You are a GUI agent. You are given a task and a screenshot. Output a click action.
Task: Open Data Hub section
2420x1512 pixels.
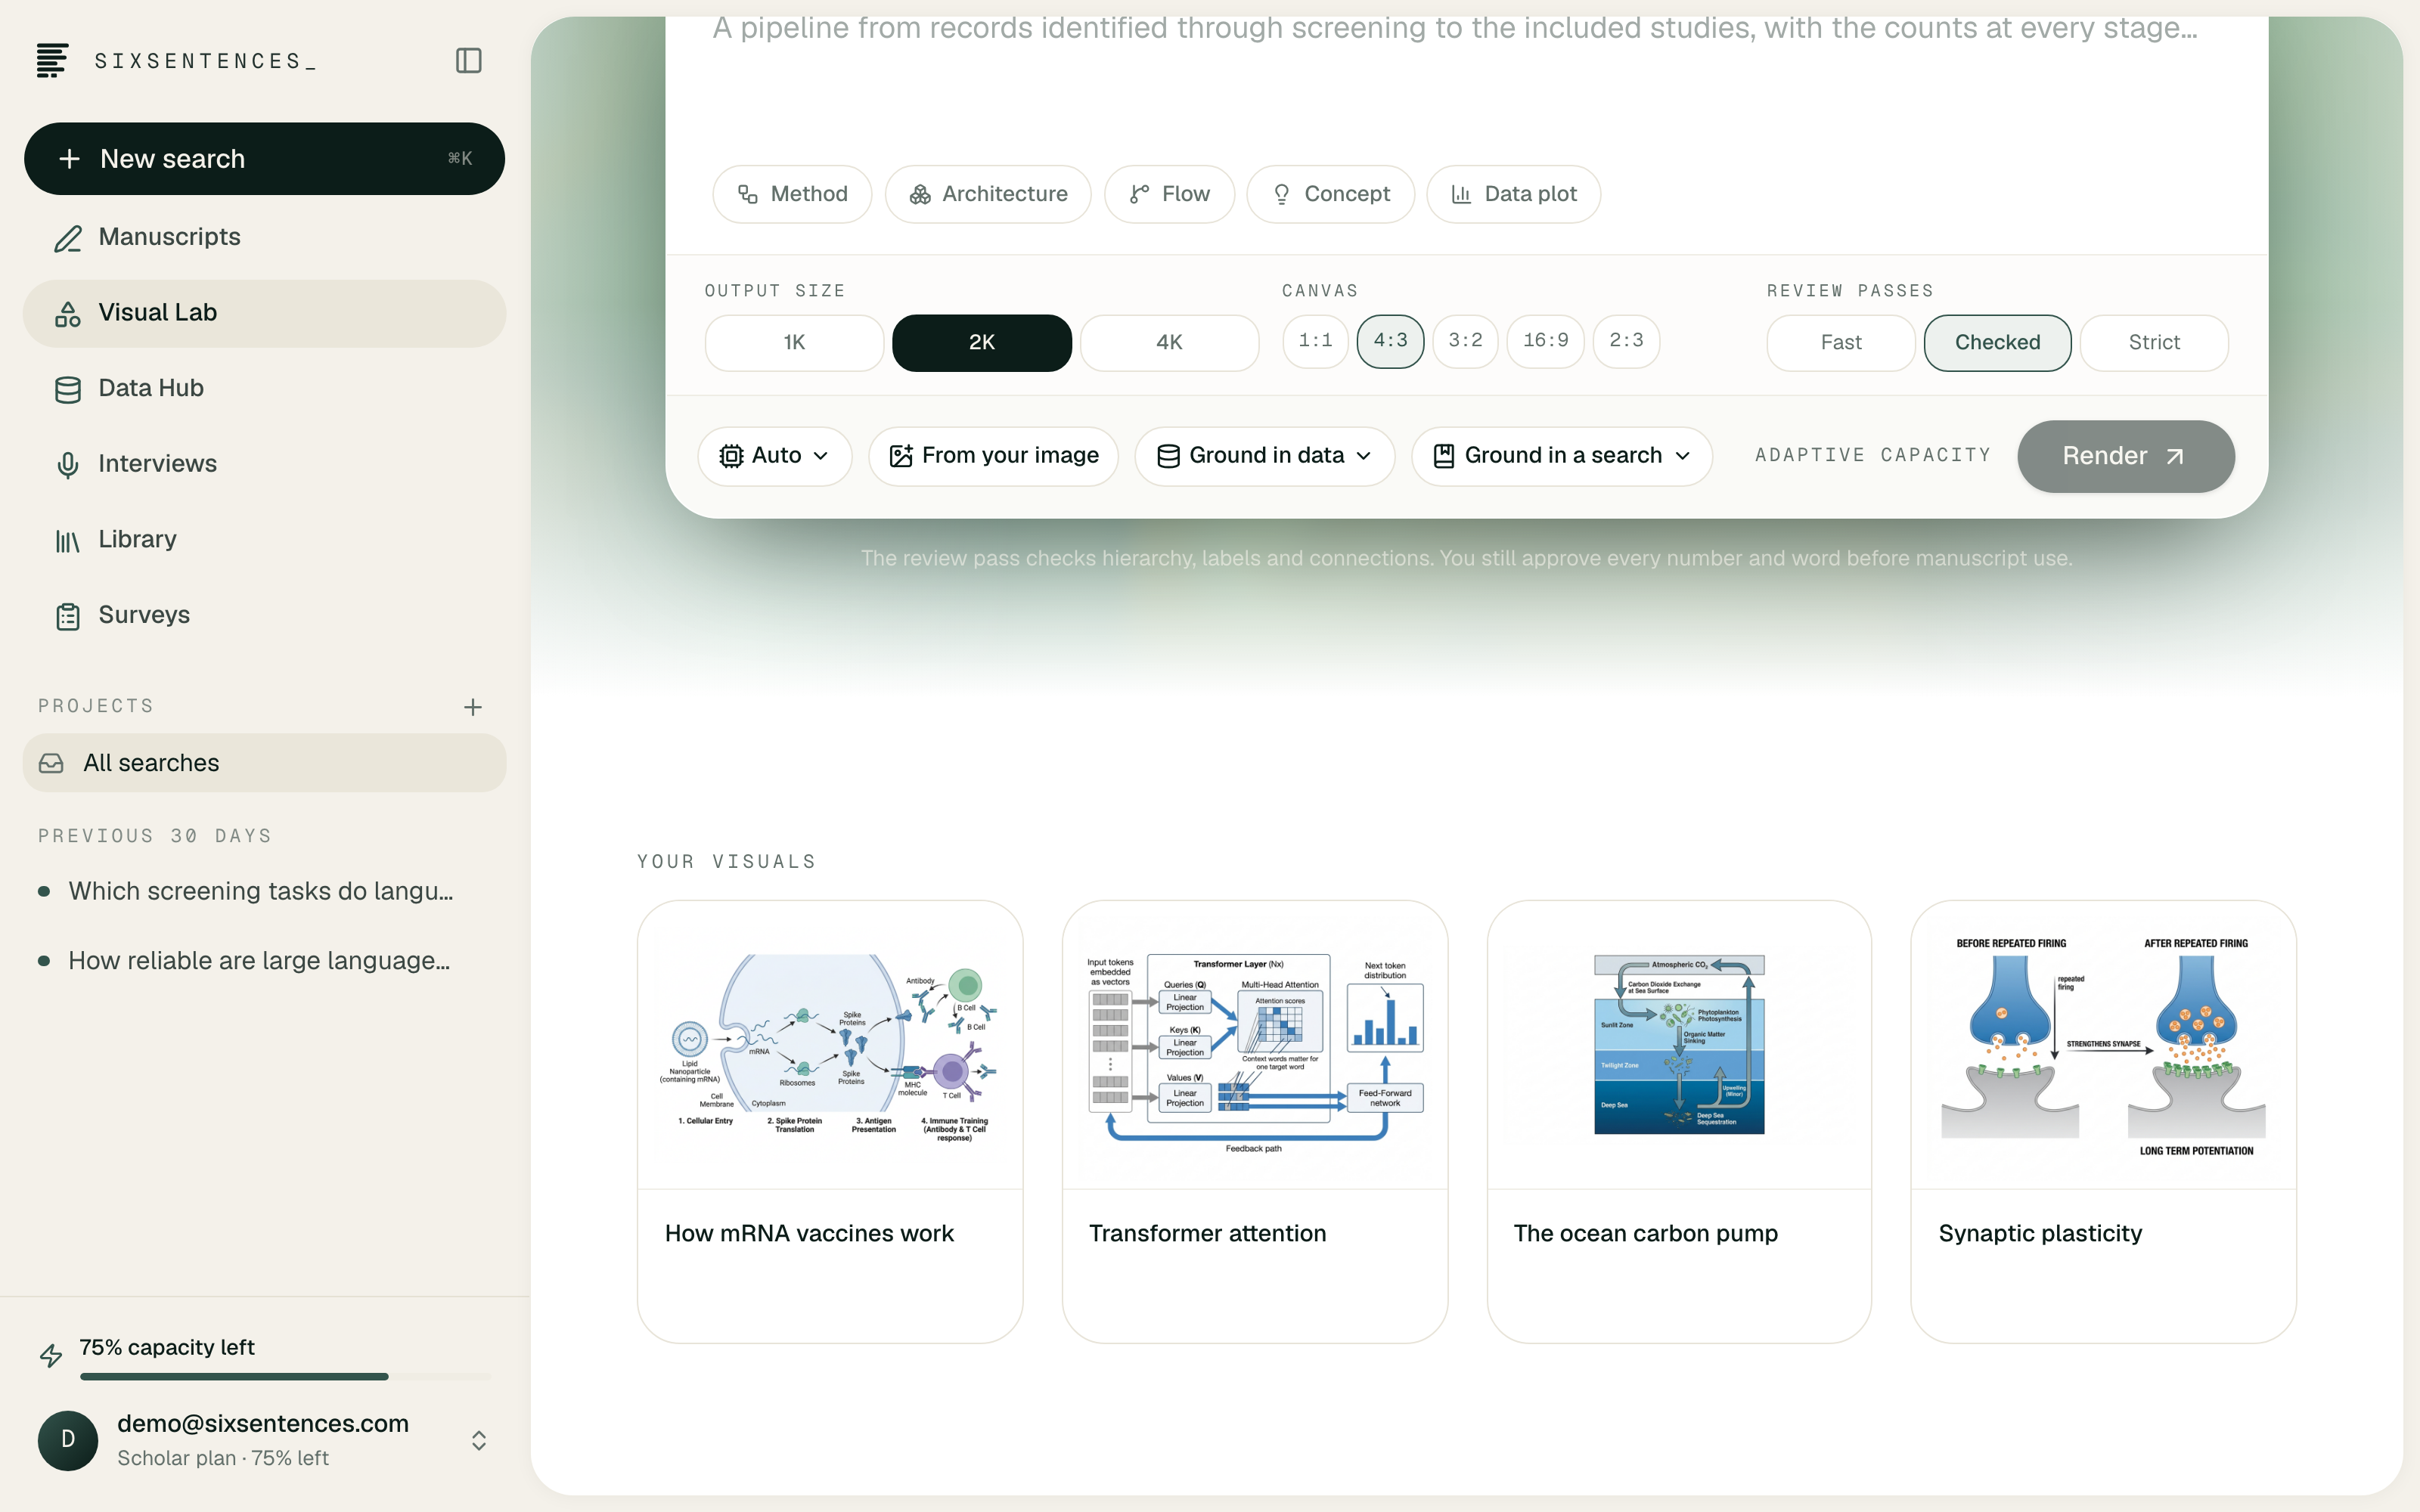tap(264, 389)
